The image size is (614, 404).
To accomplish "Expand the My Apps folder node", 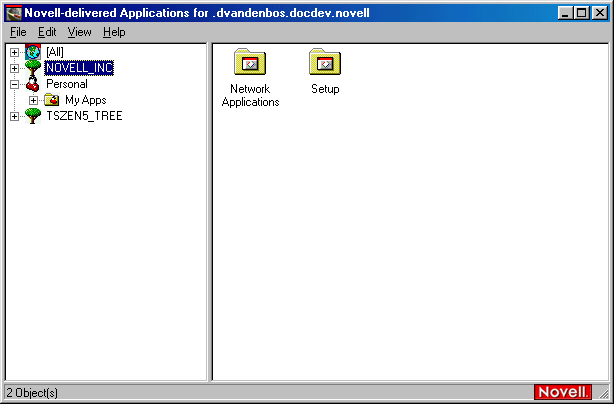I will click(x=33, y=100).
